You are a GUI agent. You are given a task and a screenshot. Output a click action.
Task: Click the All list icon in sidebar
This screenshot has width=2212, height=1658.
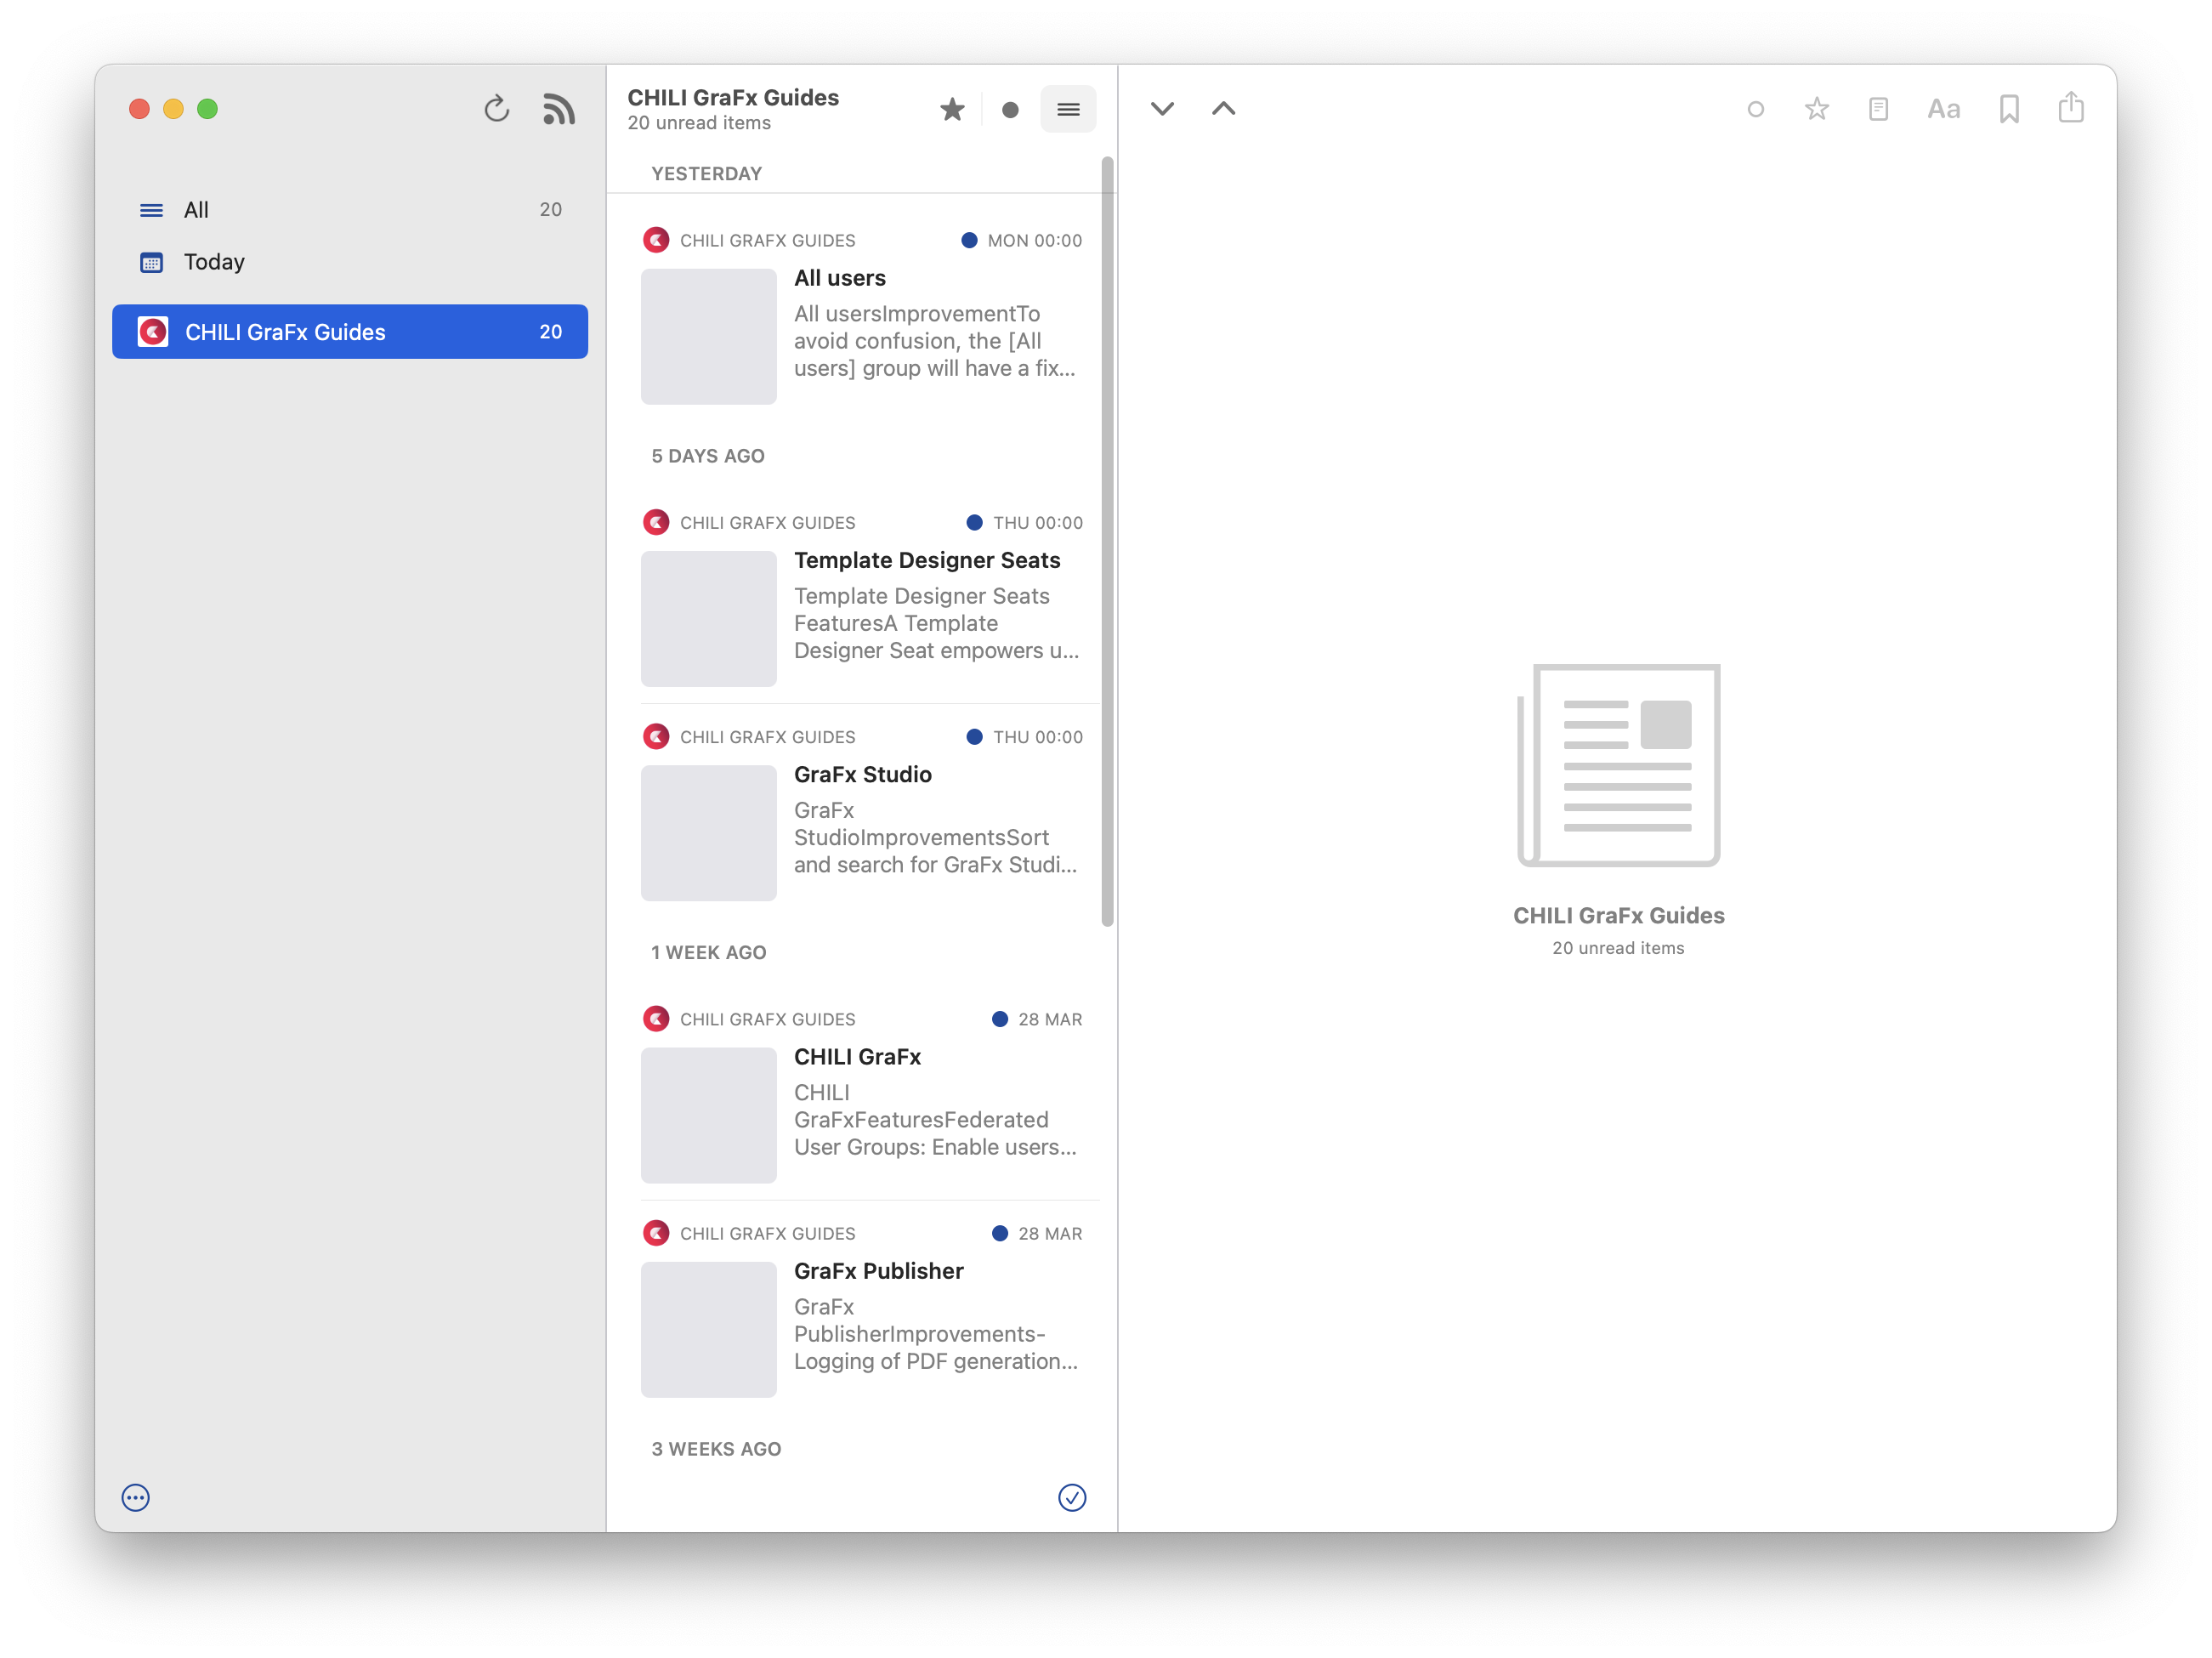click(x=151, y=210)
